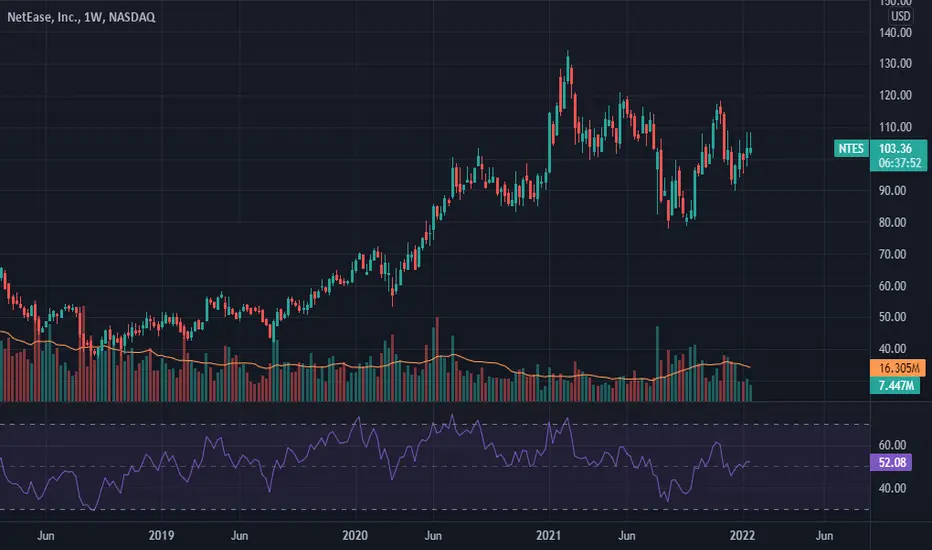The image size is (932, 550).
Task: Click the 80.00 price axis label
Action: pyautogui.click(x=892, y=222)
